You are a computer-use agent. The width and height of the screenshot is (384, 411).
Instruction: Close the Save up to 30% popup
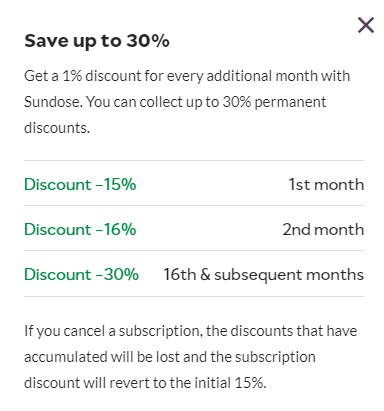pos(366,25)
